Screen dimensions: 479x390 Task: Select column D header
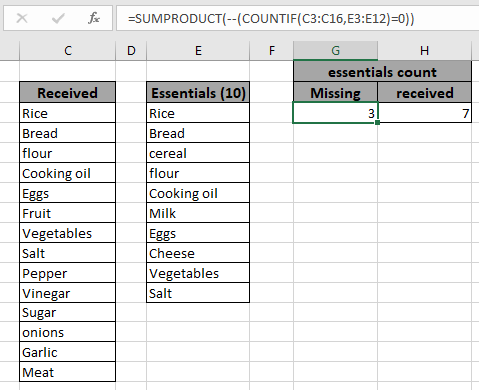pos(131,51)
